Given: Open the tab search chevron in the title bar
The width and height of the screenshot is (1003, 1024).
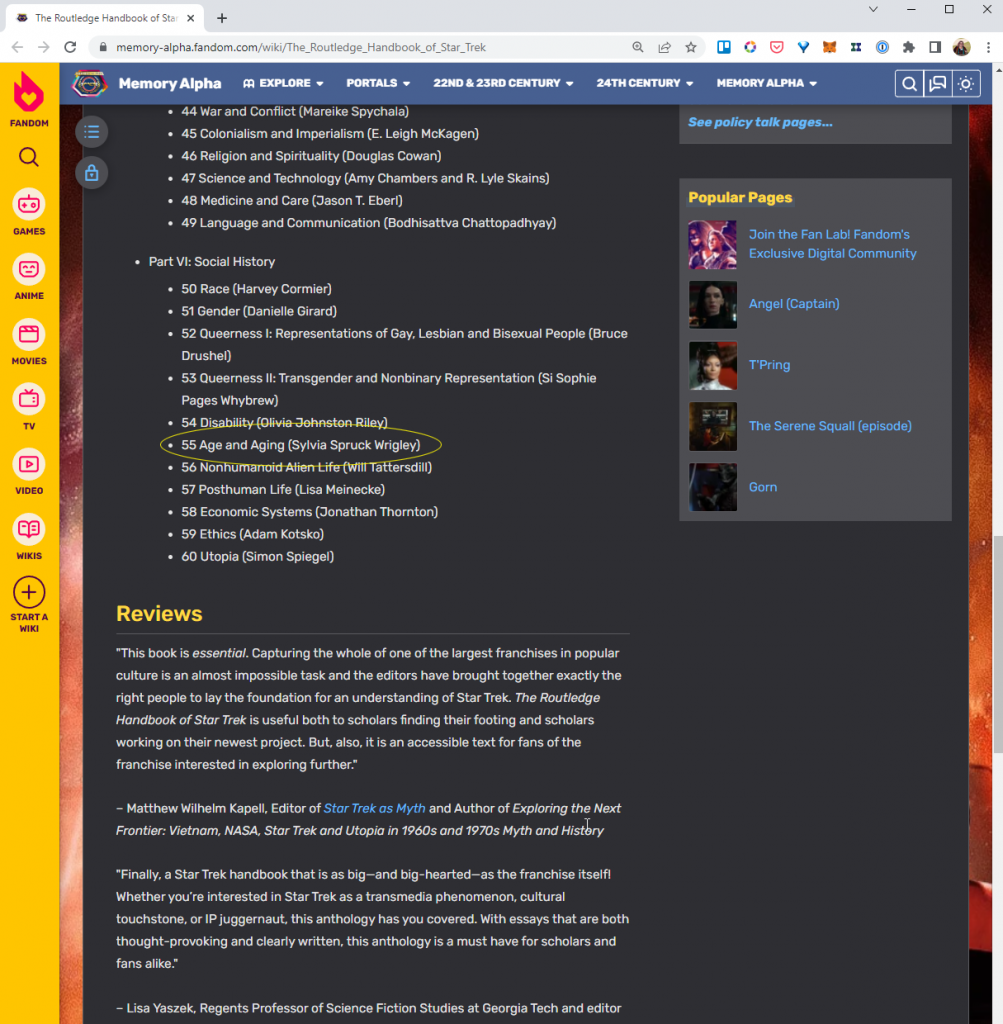Looking at the screenshot, I should click(x=873, y=9).
